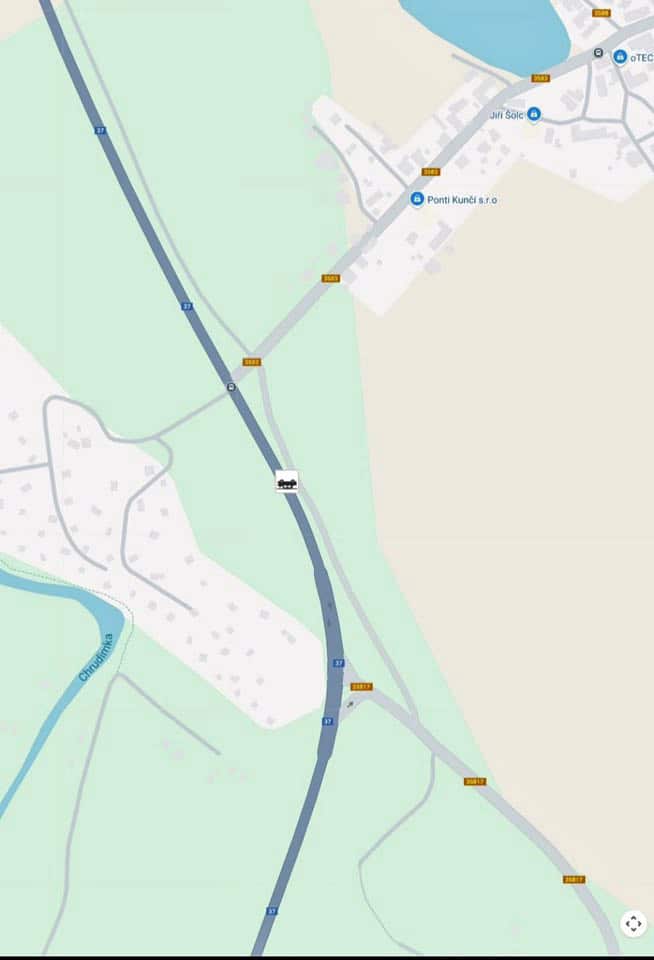Viewport: 654px width, 960px height.
Task: Select the 3583 shield just above Ponti Kunči
Action: click(430, 172)
